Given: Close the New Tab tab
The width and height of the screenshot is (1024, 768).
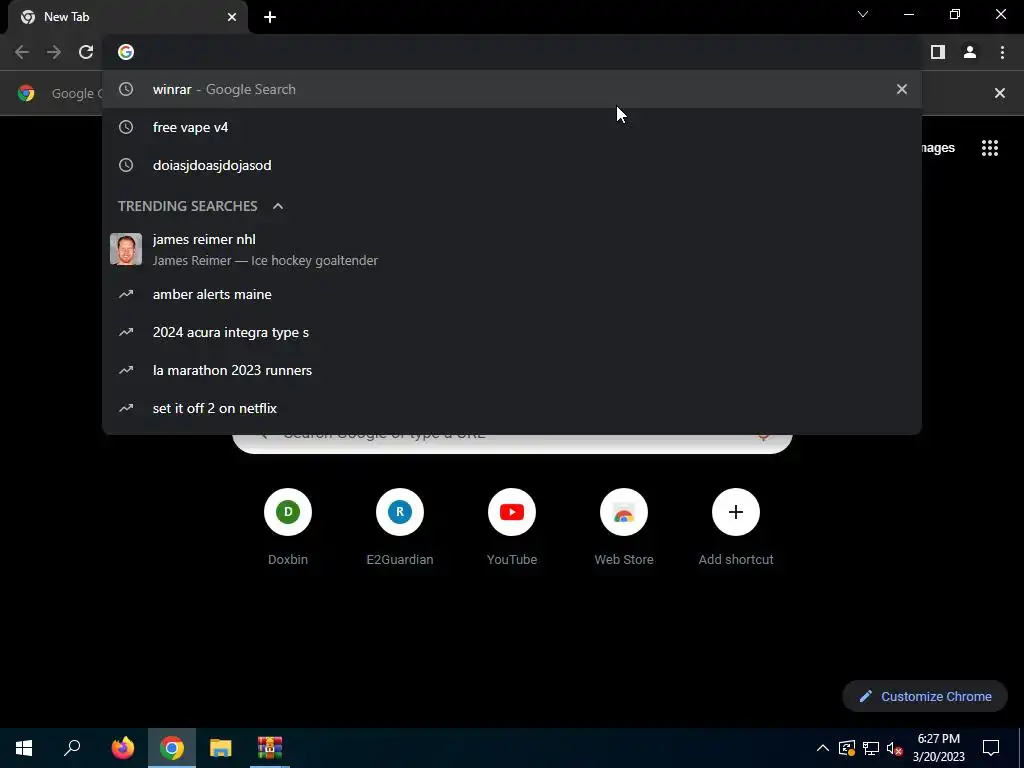Looking at the screenshot, I should click(232, 17).
